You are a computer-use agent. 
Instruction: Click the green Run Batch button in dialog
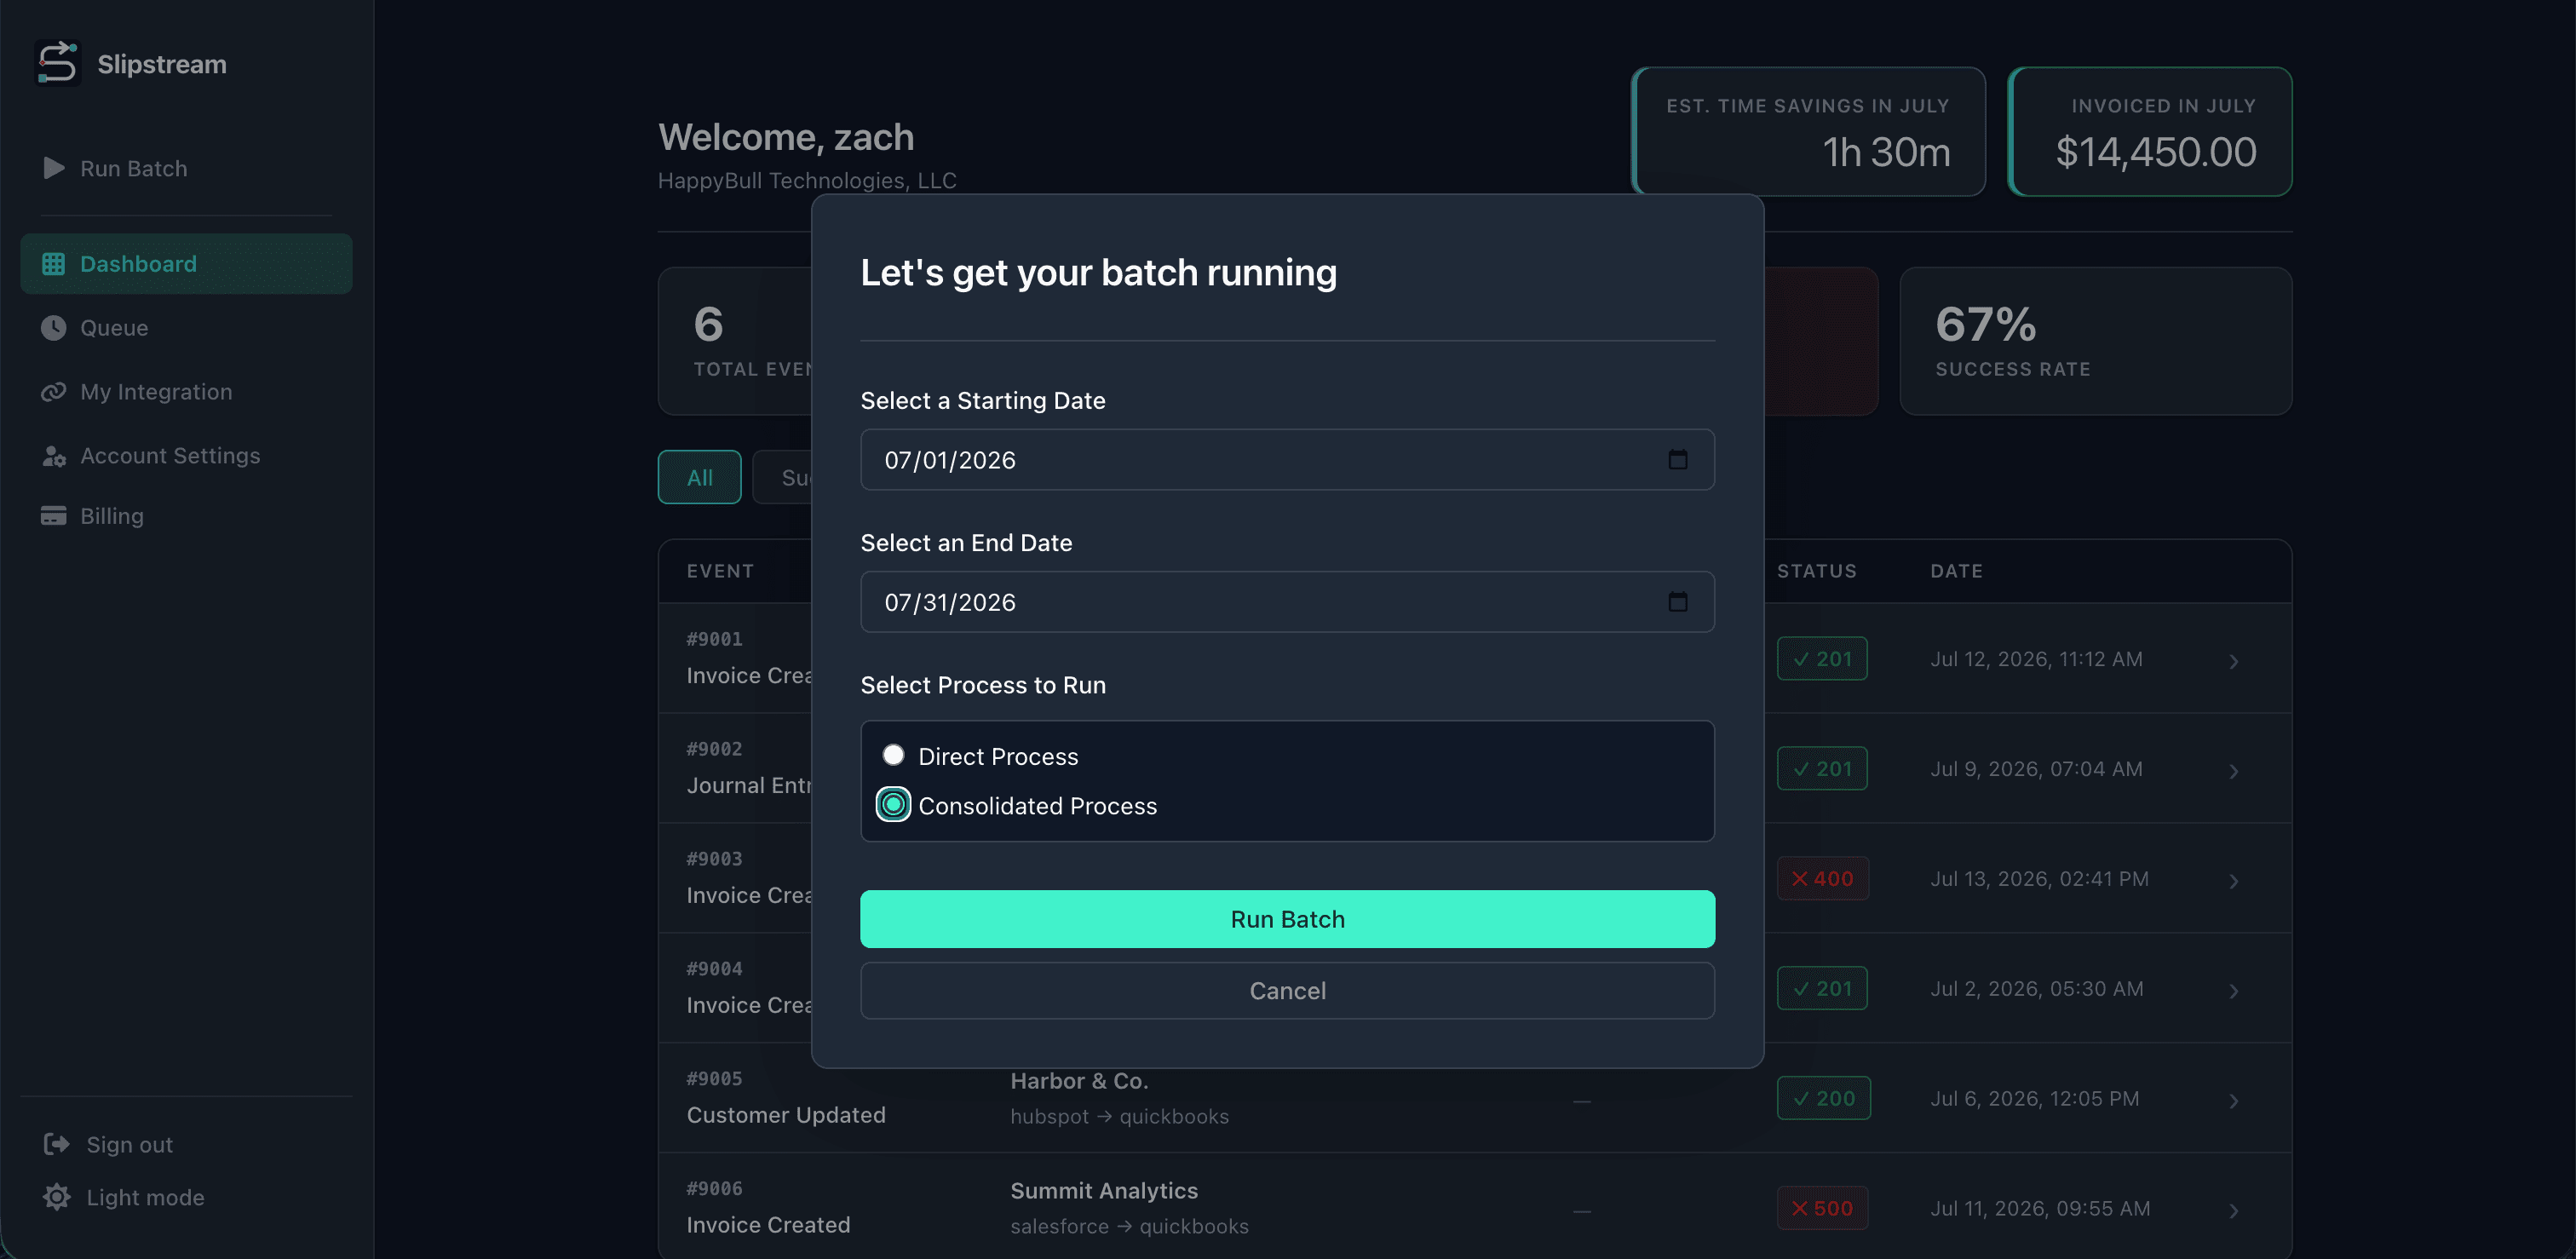point(1287,919)
